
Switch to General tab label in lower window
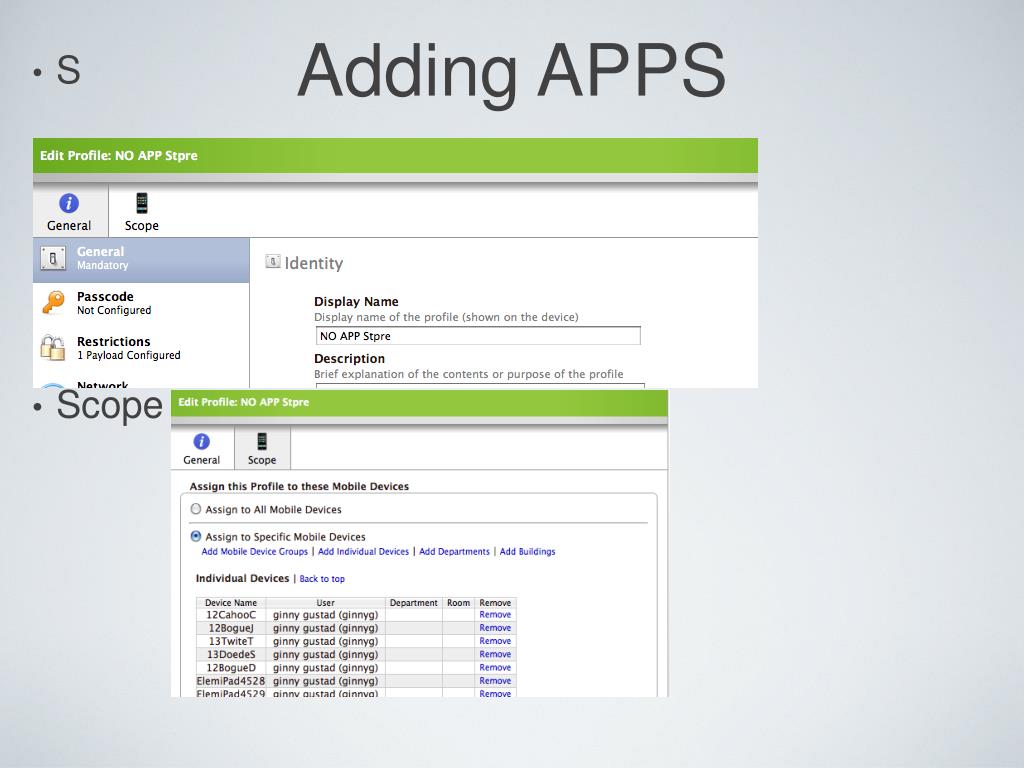[202, 460]
